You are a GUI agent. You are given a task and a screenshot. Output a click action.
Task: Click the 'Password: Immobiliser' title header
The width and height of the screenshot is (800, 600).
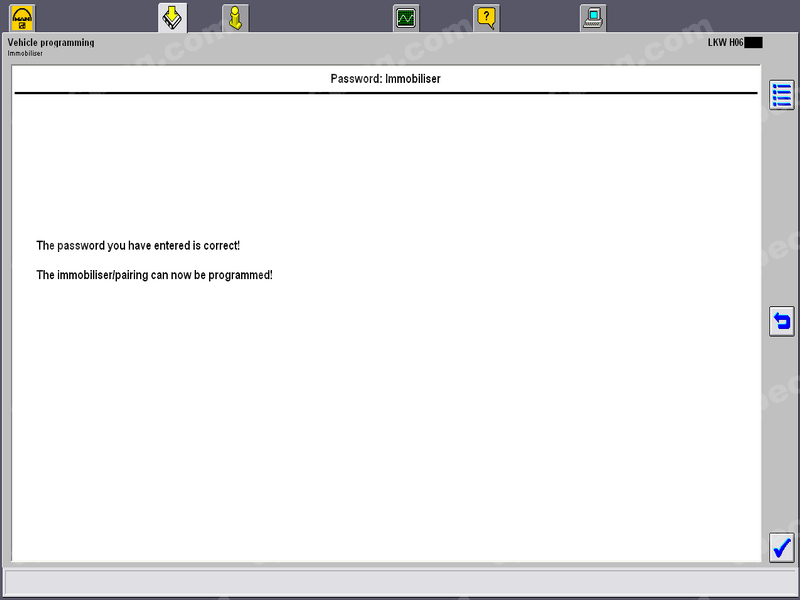(385, 79)
